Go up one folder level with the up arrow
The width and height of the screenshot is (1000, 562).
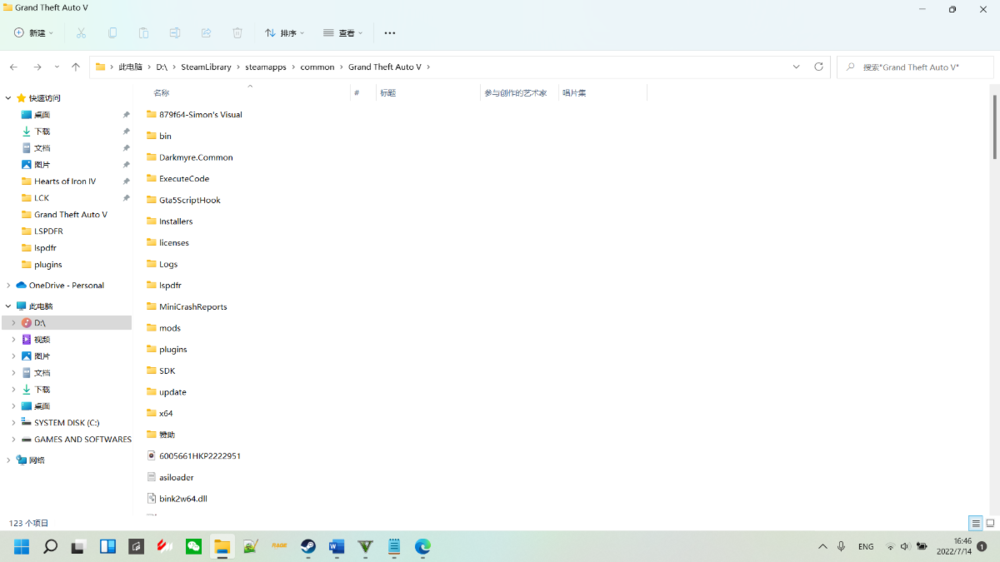(x=76, y=67)
